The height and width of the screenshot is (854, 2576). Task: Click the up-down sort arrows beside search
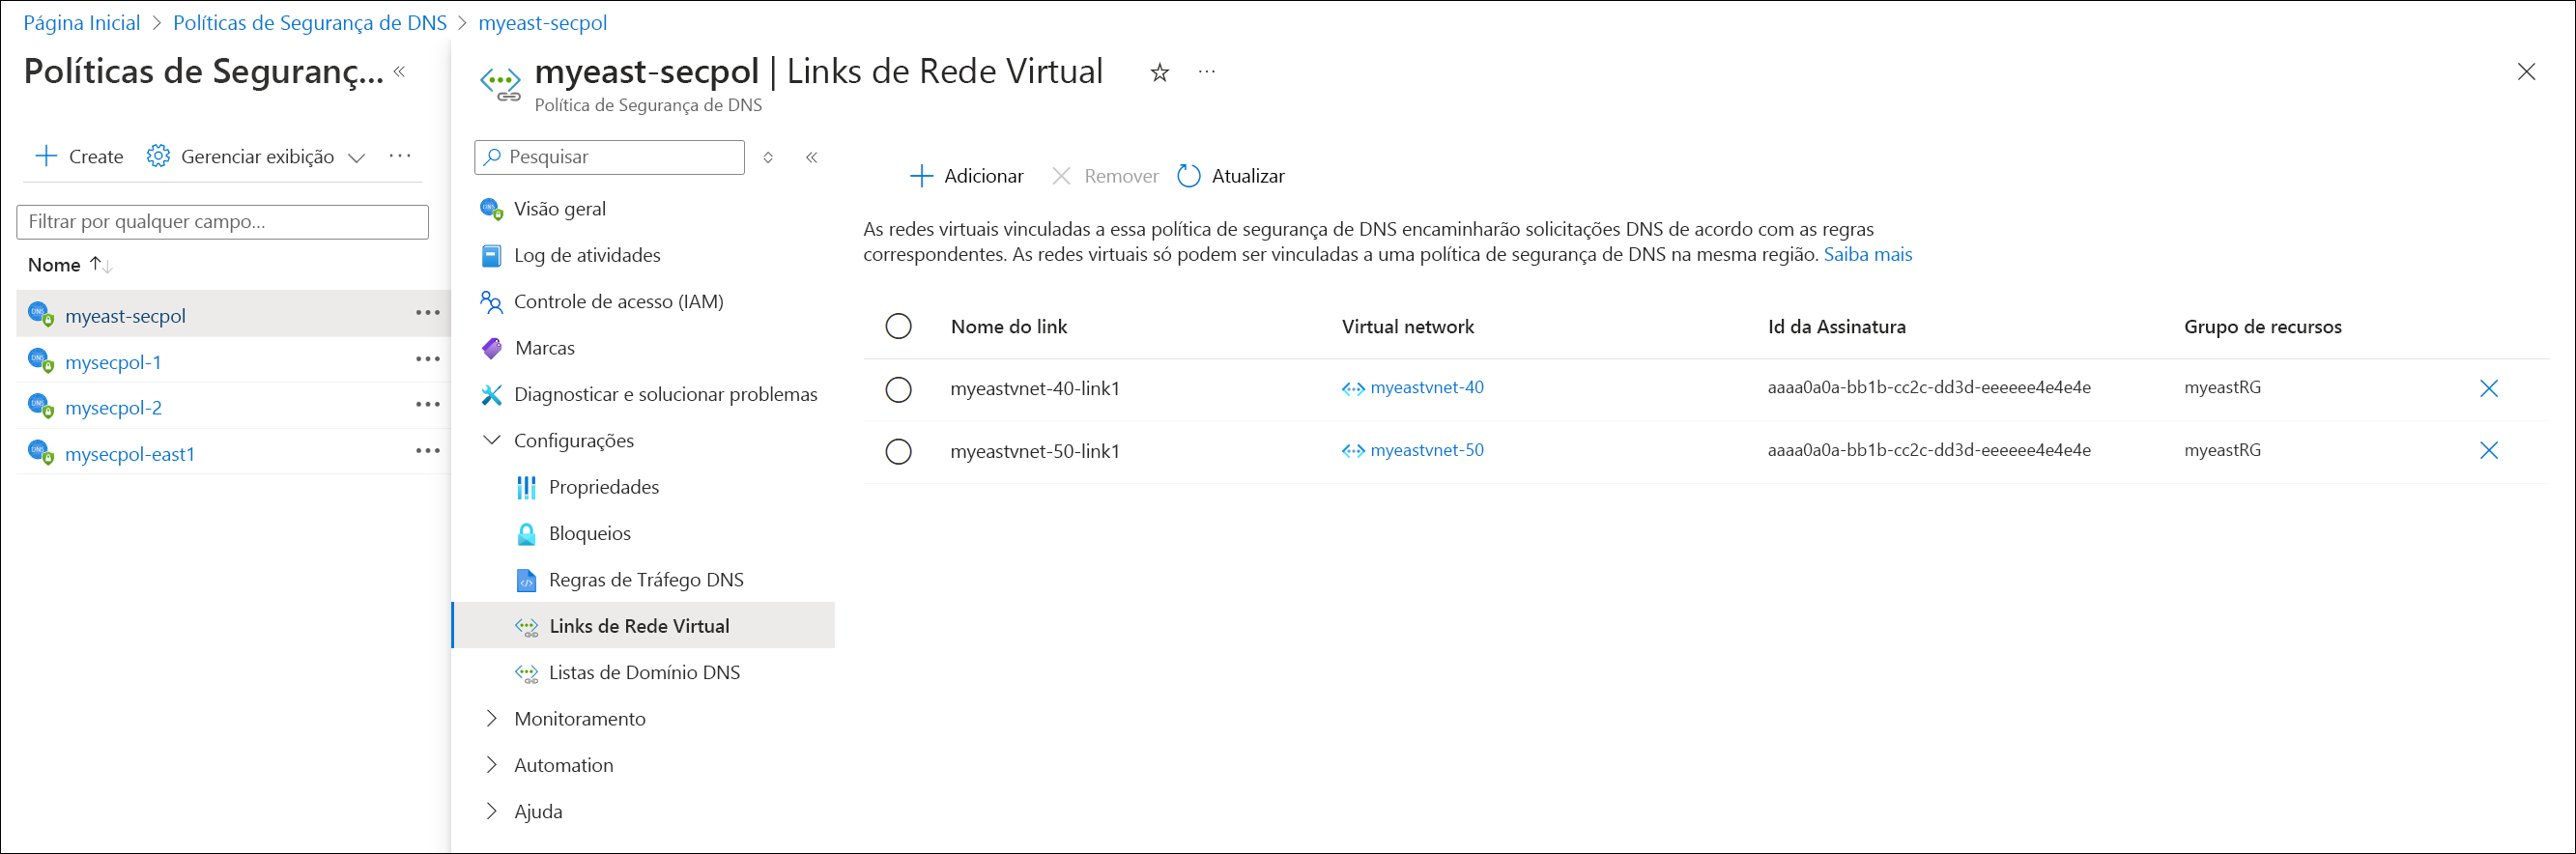768,157
